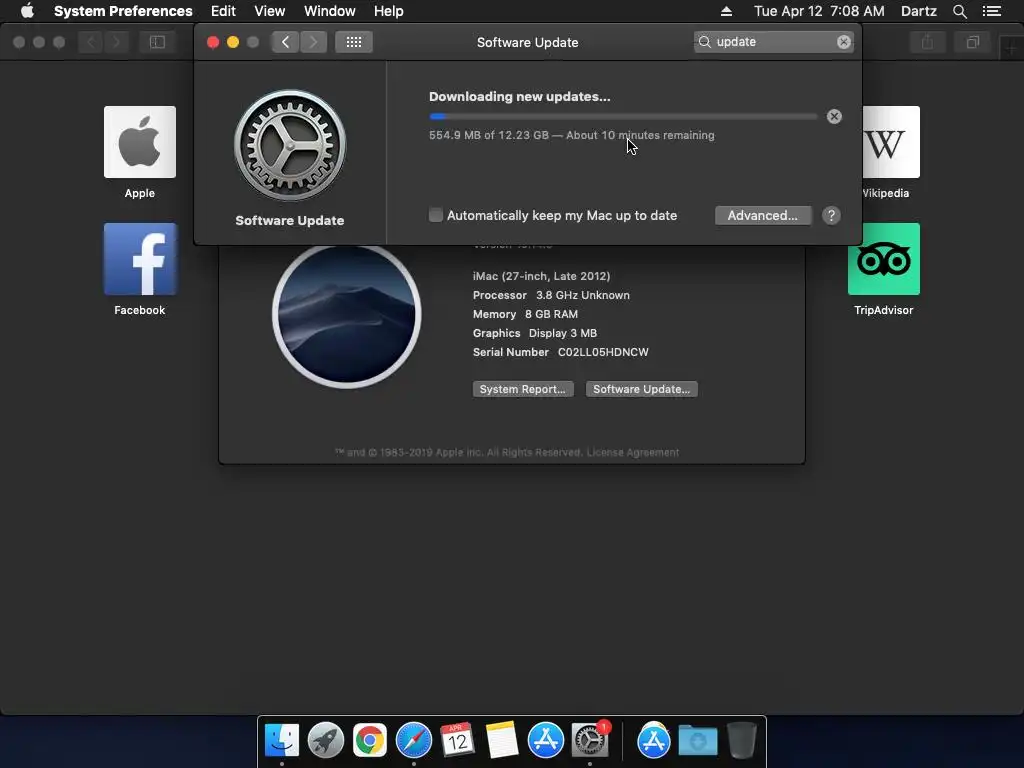Open Spotlight search in menu bar
The image size is (1024, 768).
click(x=959, y=11)
